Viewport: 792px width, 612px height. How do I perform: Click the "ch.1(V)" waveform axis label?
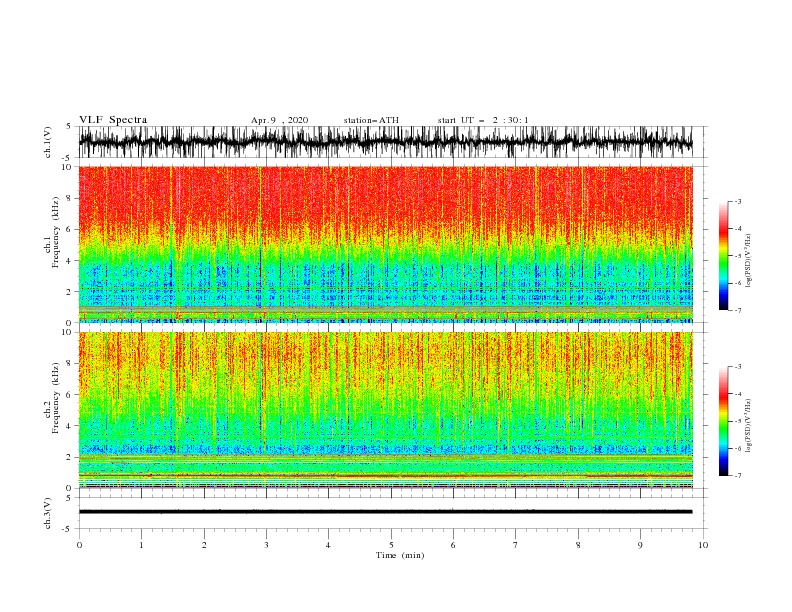tap(48, 142)
